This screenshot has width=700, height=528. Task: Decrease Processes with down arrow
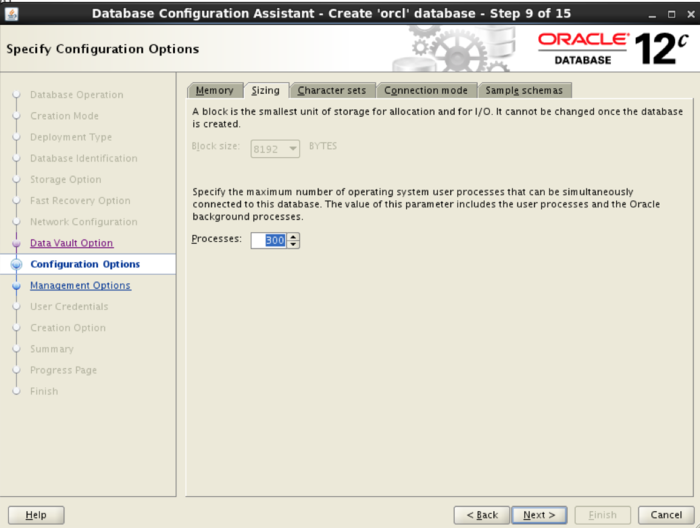293,245
